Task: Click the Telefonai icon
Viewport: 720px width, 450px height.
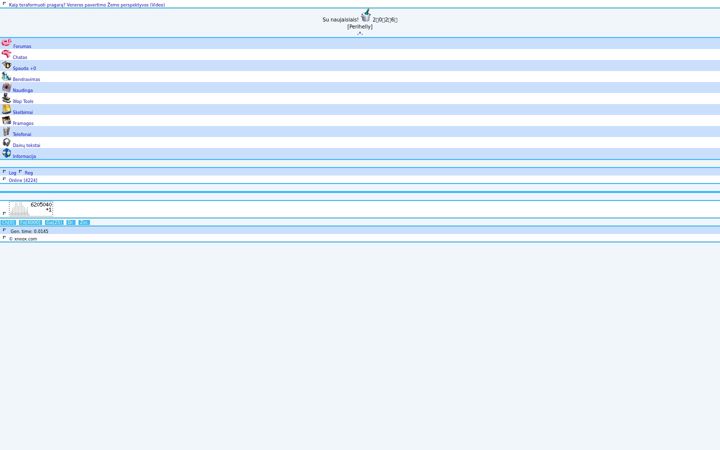Action: [x=6, y=131]
